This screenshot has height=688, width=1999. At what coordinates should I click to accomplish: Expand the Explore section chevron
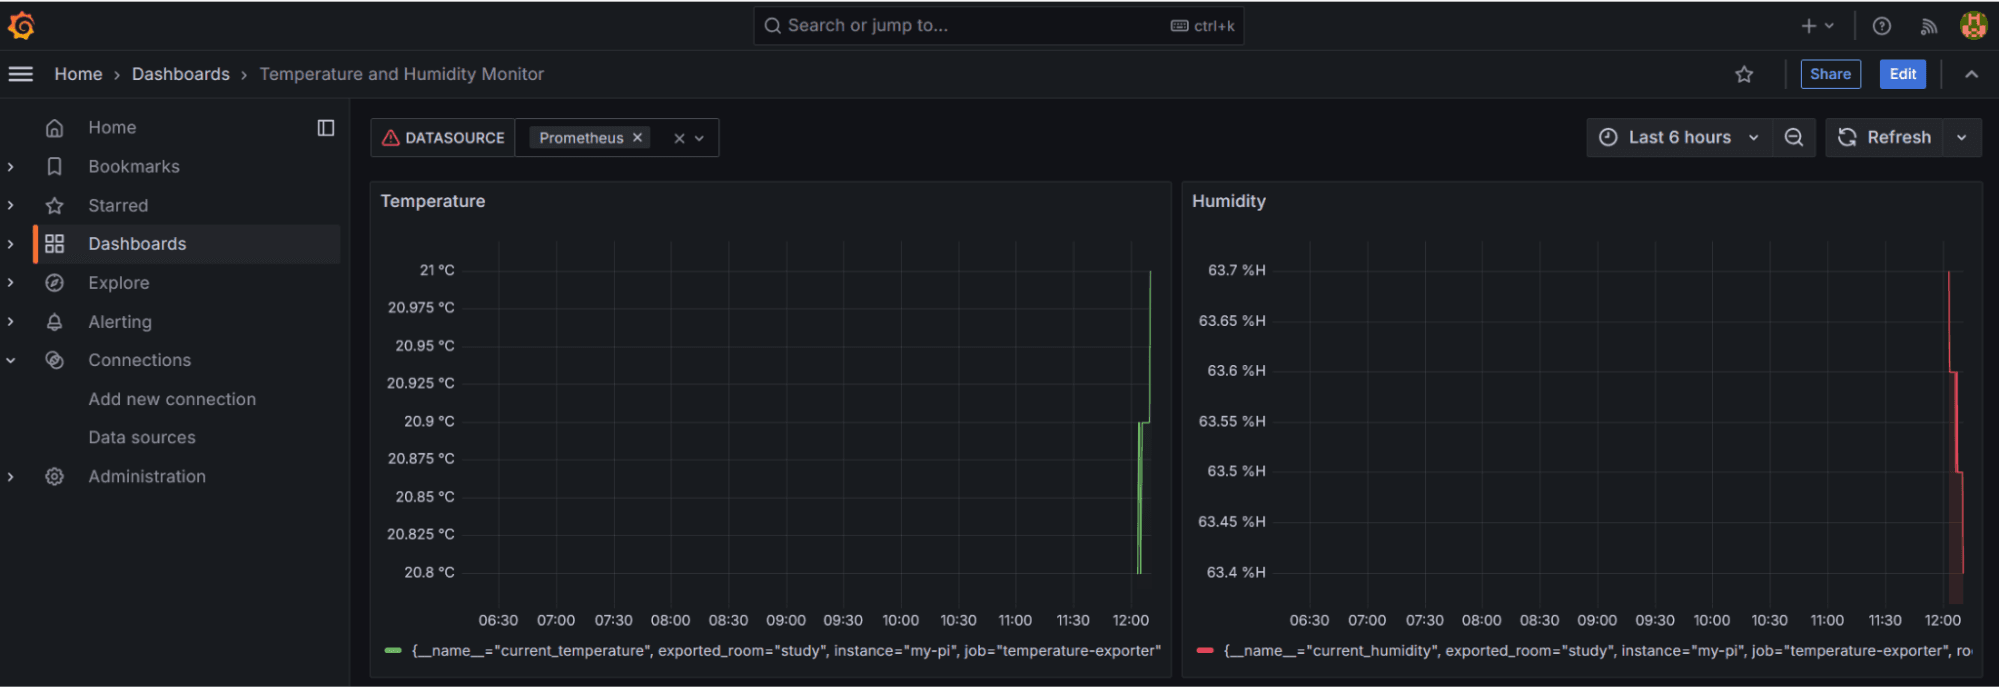pos(11,283)
